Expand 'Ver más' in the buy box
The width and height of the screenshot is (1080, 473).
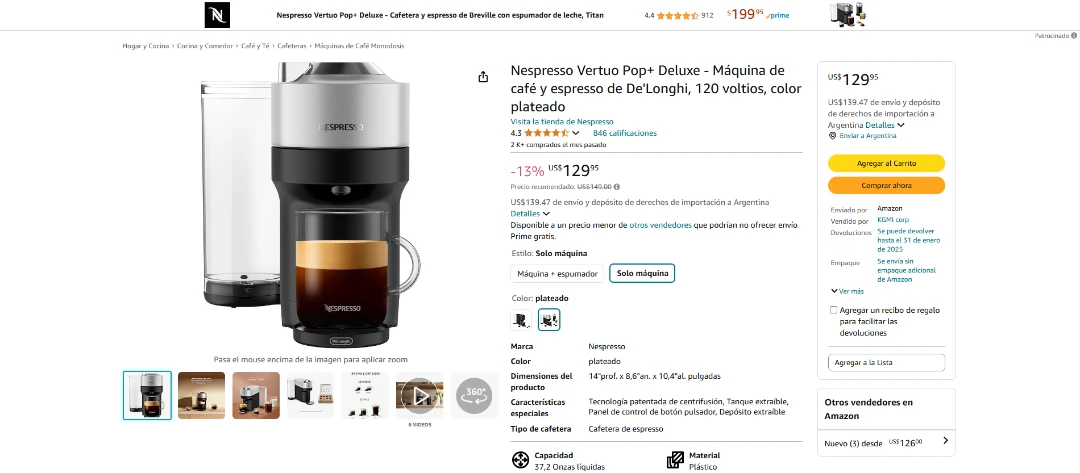point(846,291)
